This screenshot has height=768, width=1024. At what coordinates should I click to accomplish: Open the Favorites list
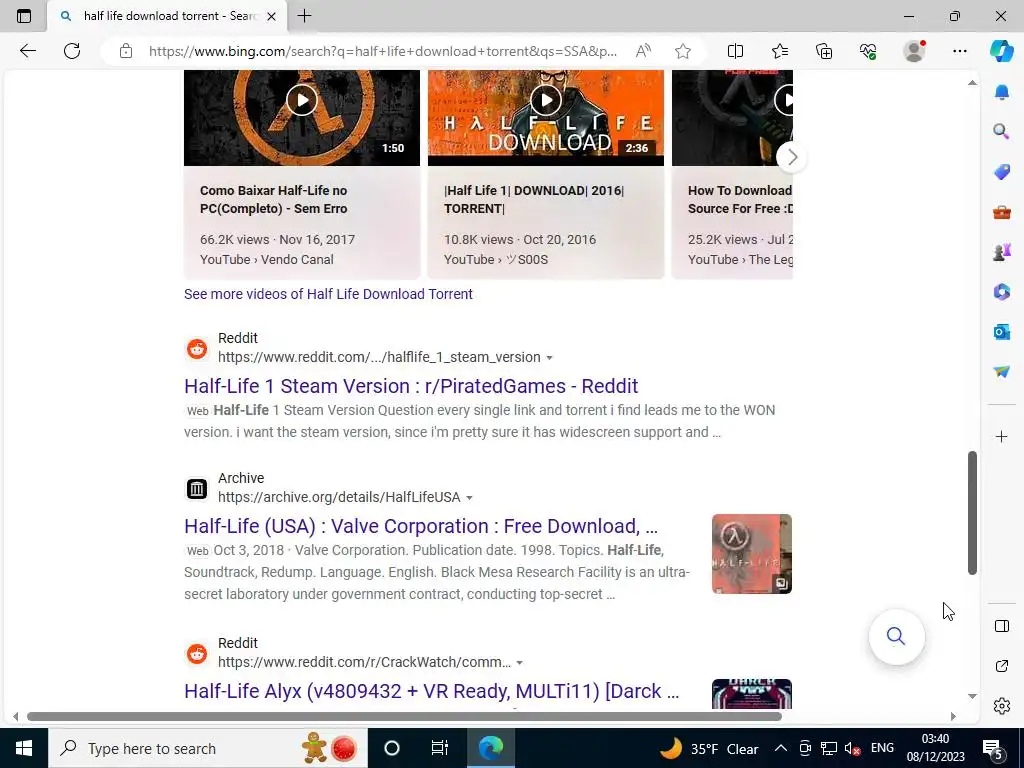pyautogui.click(x=780, y=51)
